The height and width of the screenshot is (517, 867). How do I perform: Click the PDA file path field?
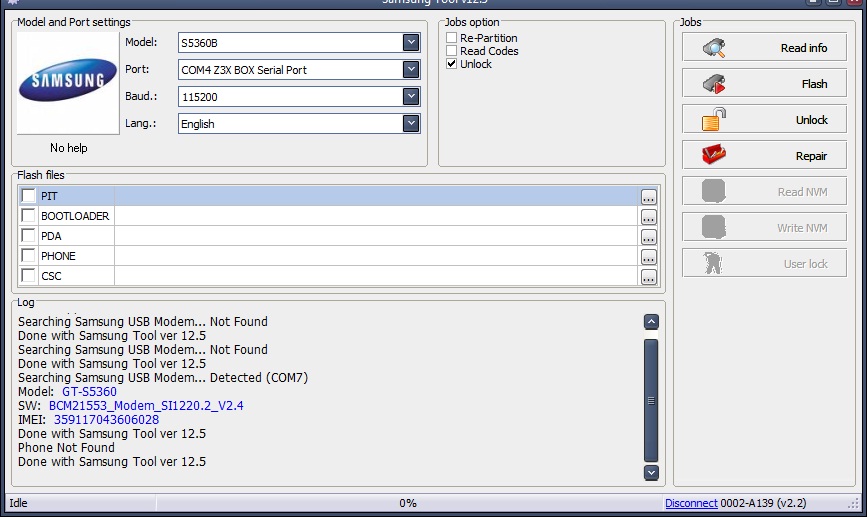(376, 236)
